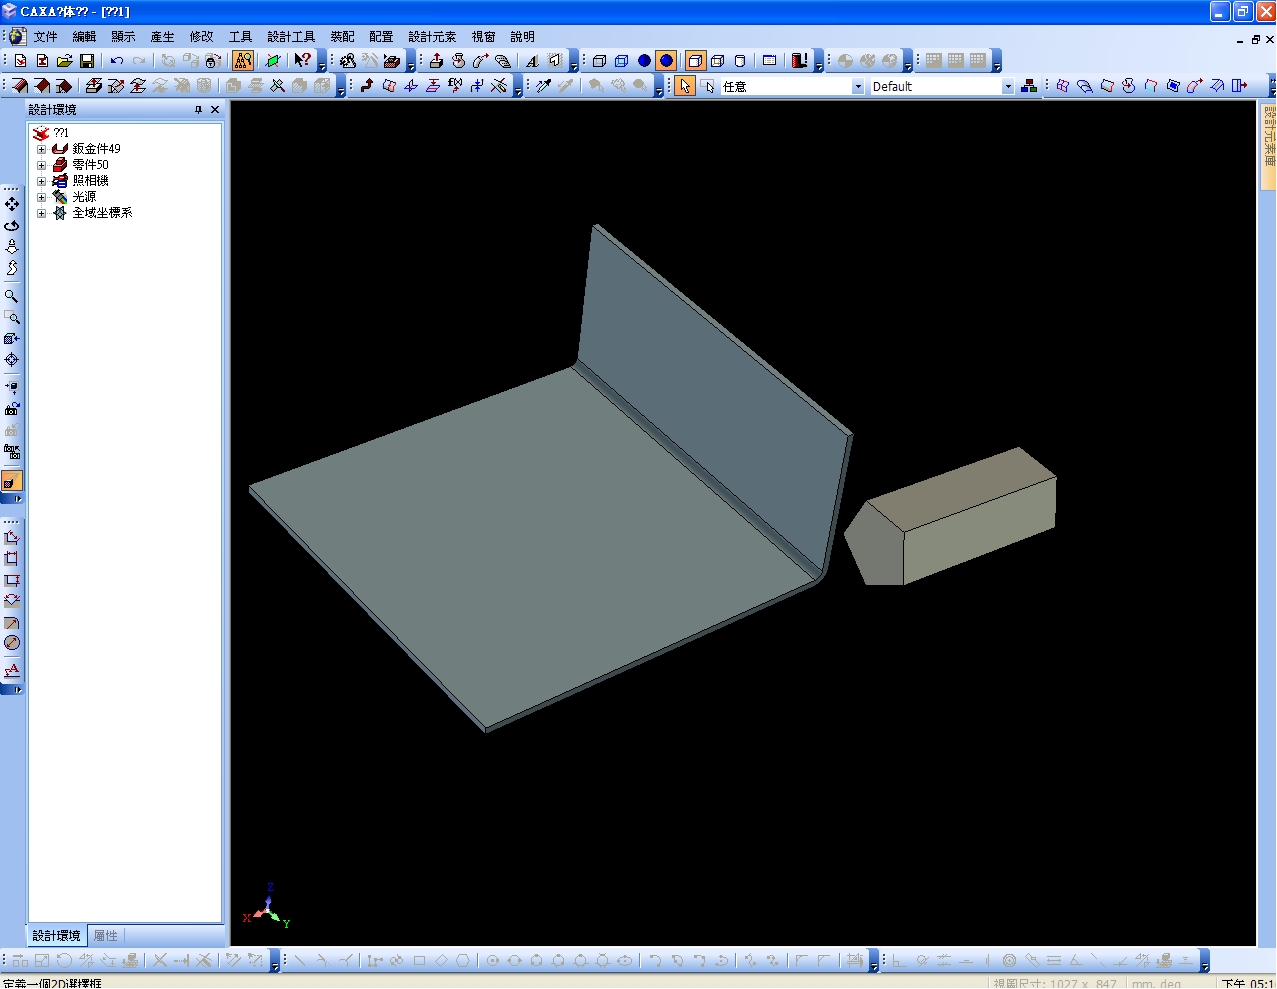Open the 裝配 menu
Image resolution: width=1277 pixels, height=989 pixels.
click(343, 37)
